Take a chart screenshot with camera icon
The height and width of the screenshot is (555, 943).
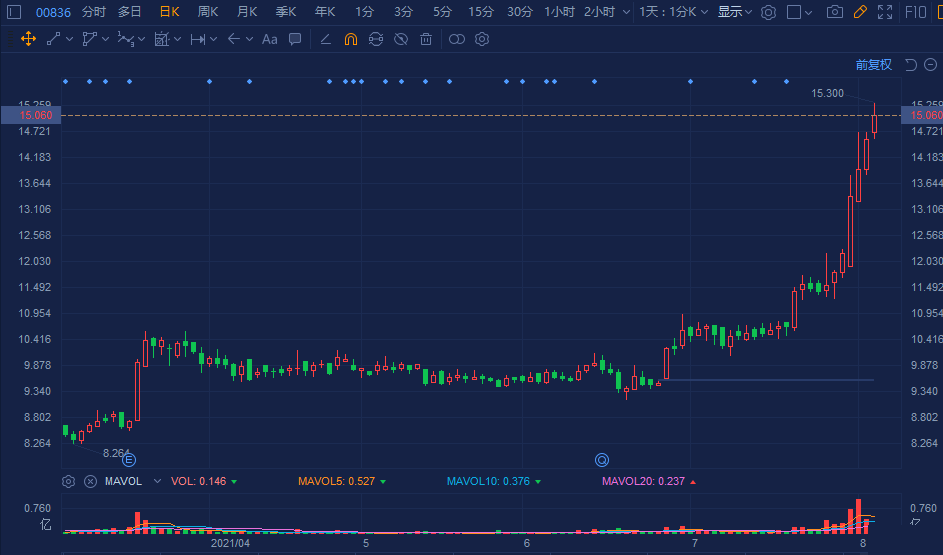[835, 12]
